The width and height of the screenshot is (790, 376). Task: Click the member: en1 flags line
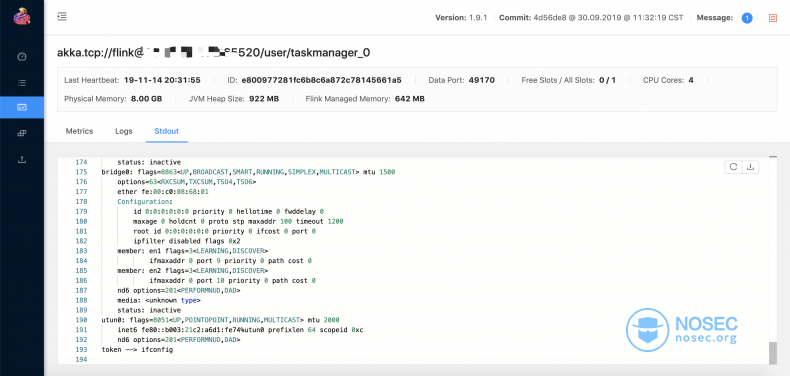(192, 251)
